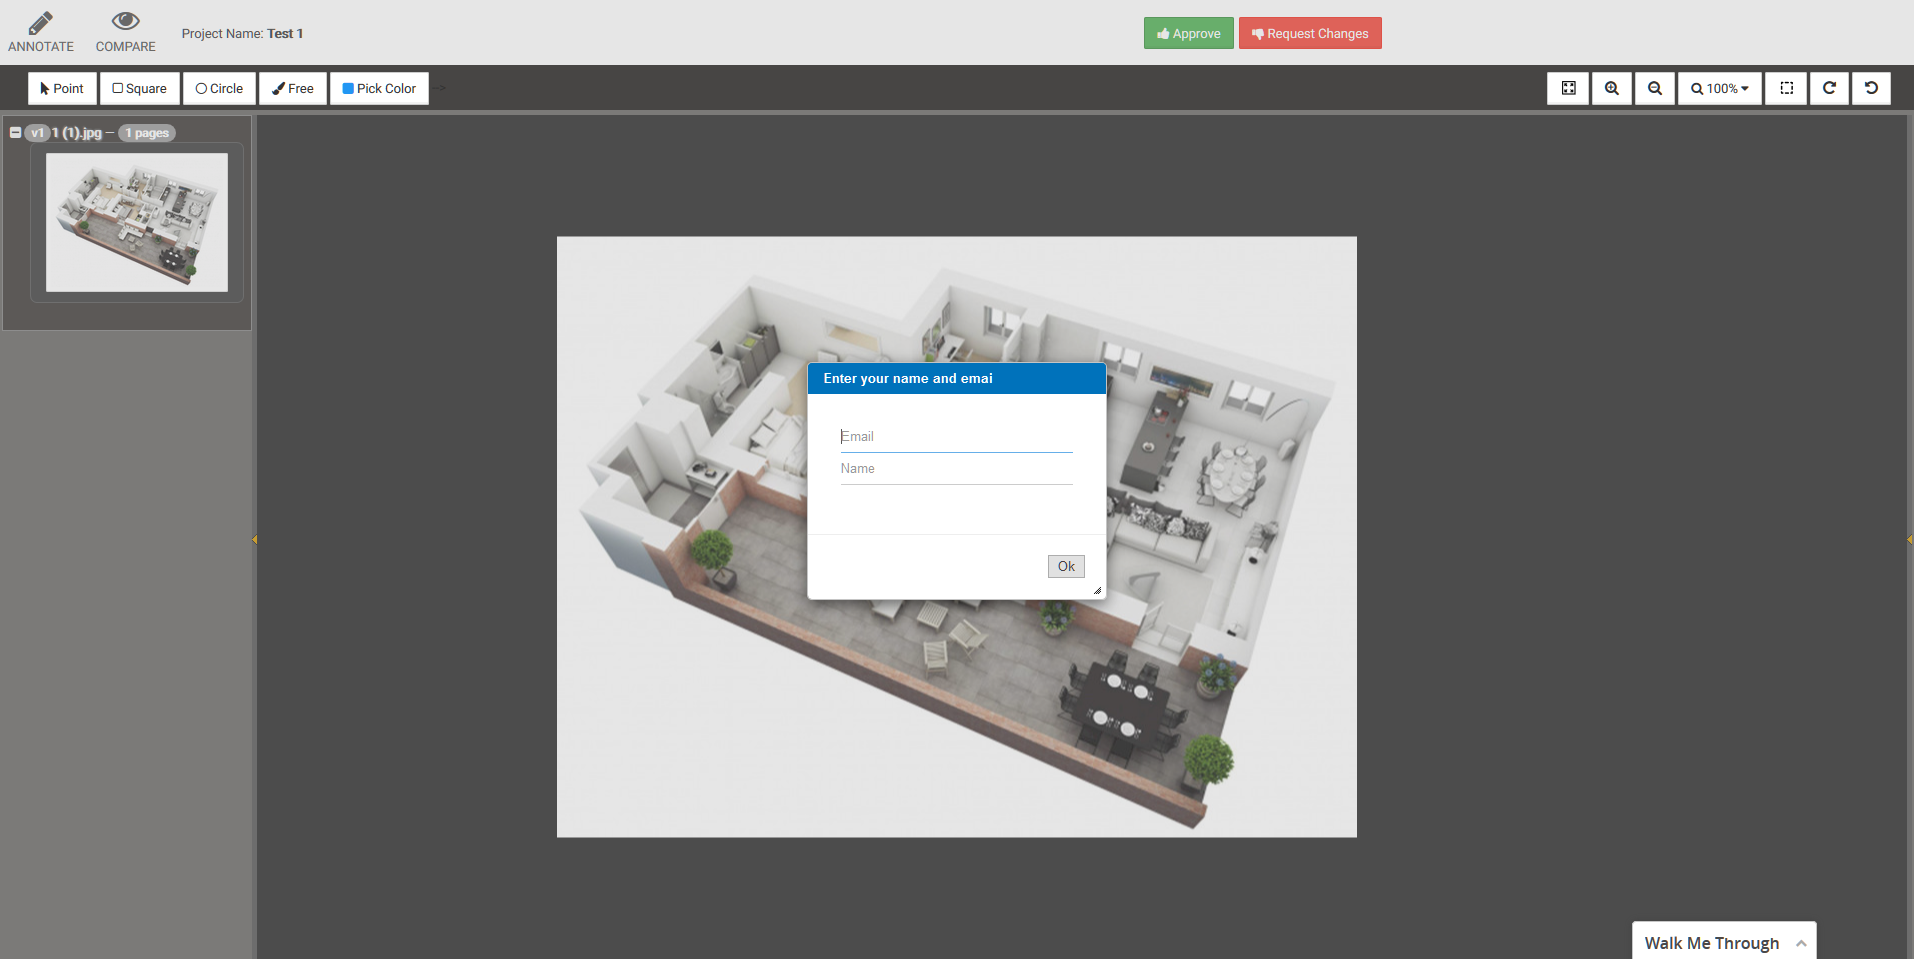Click the 'Enter your name and email' title bar
The width and height of the screenshot is (1914, 959).
(x=956, y=378)
